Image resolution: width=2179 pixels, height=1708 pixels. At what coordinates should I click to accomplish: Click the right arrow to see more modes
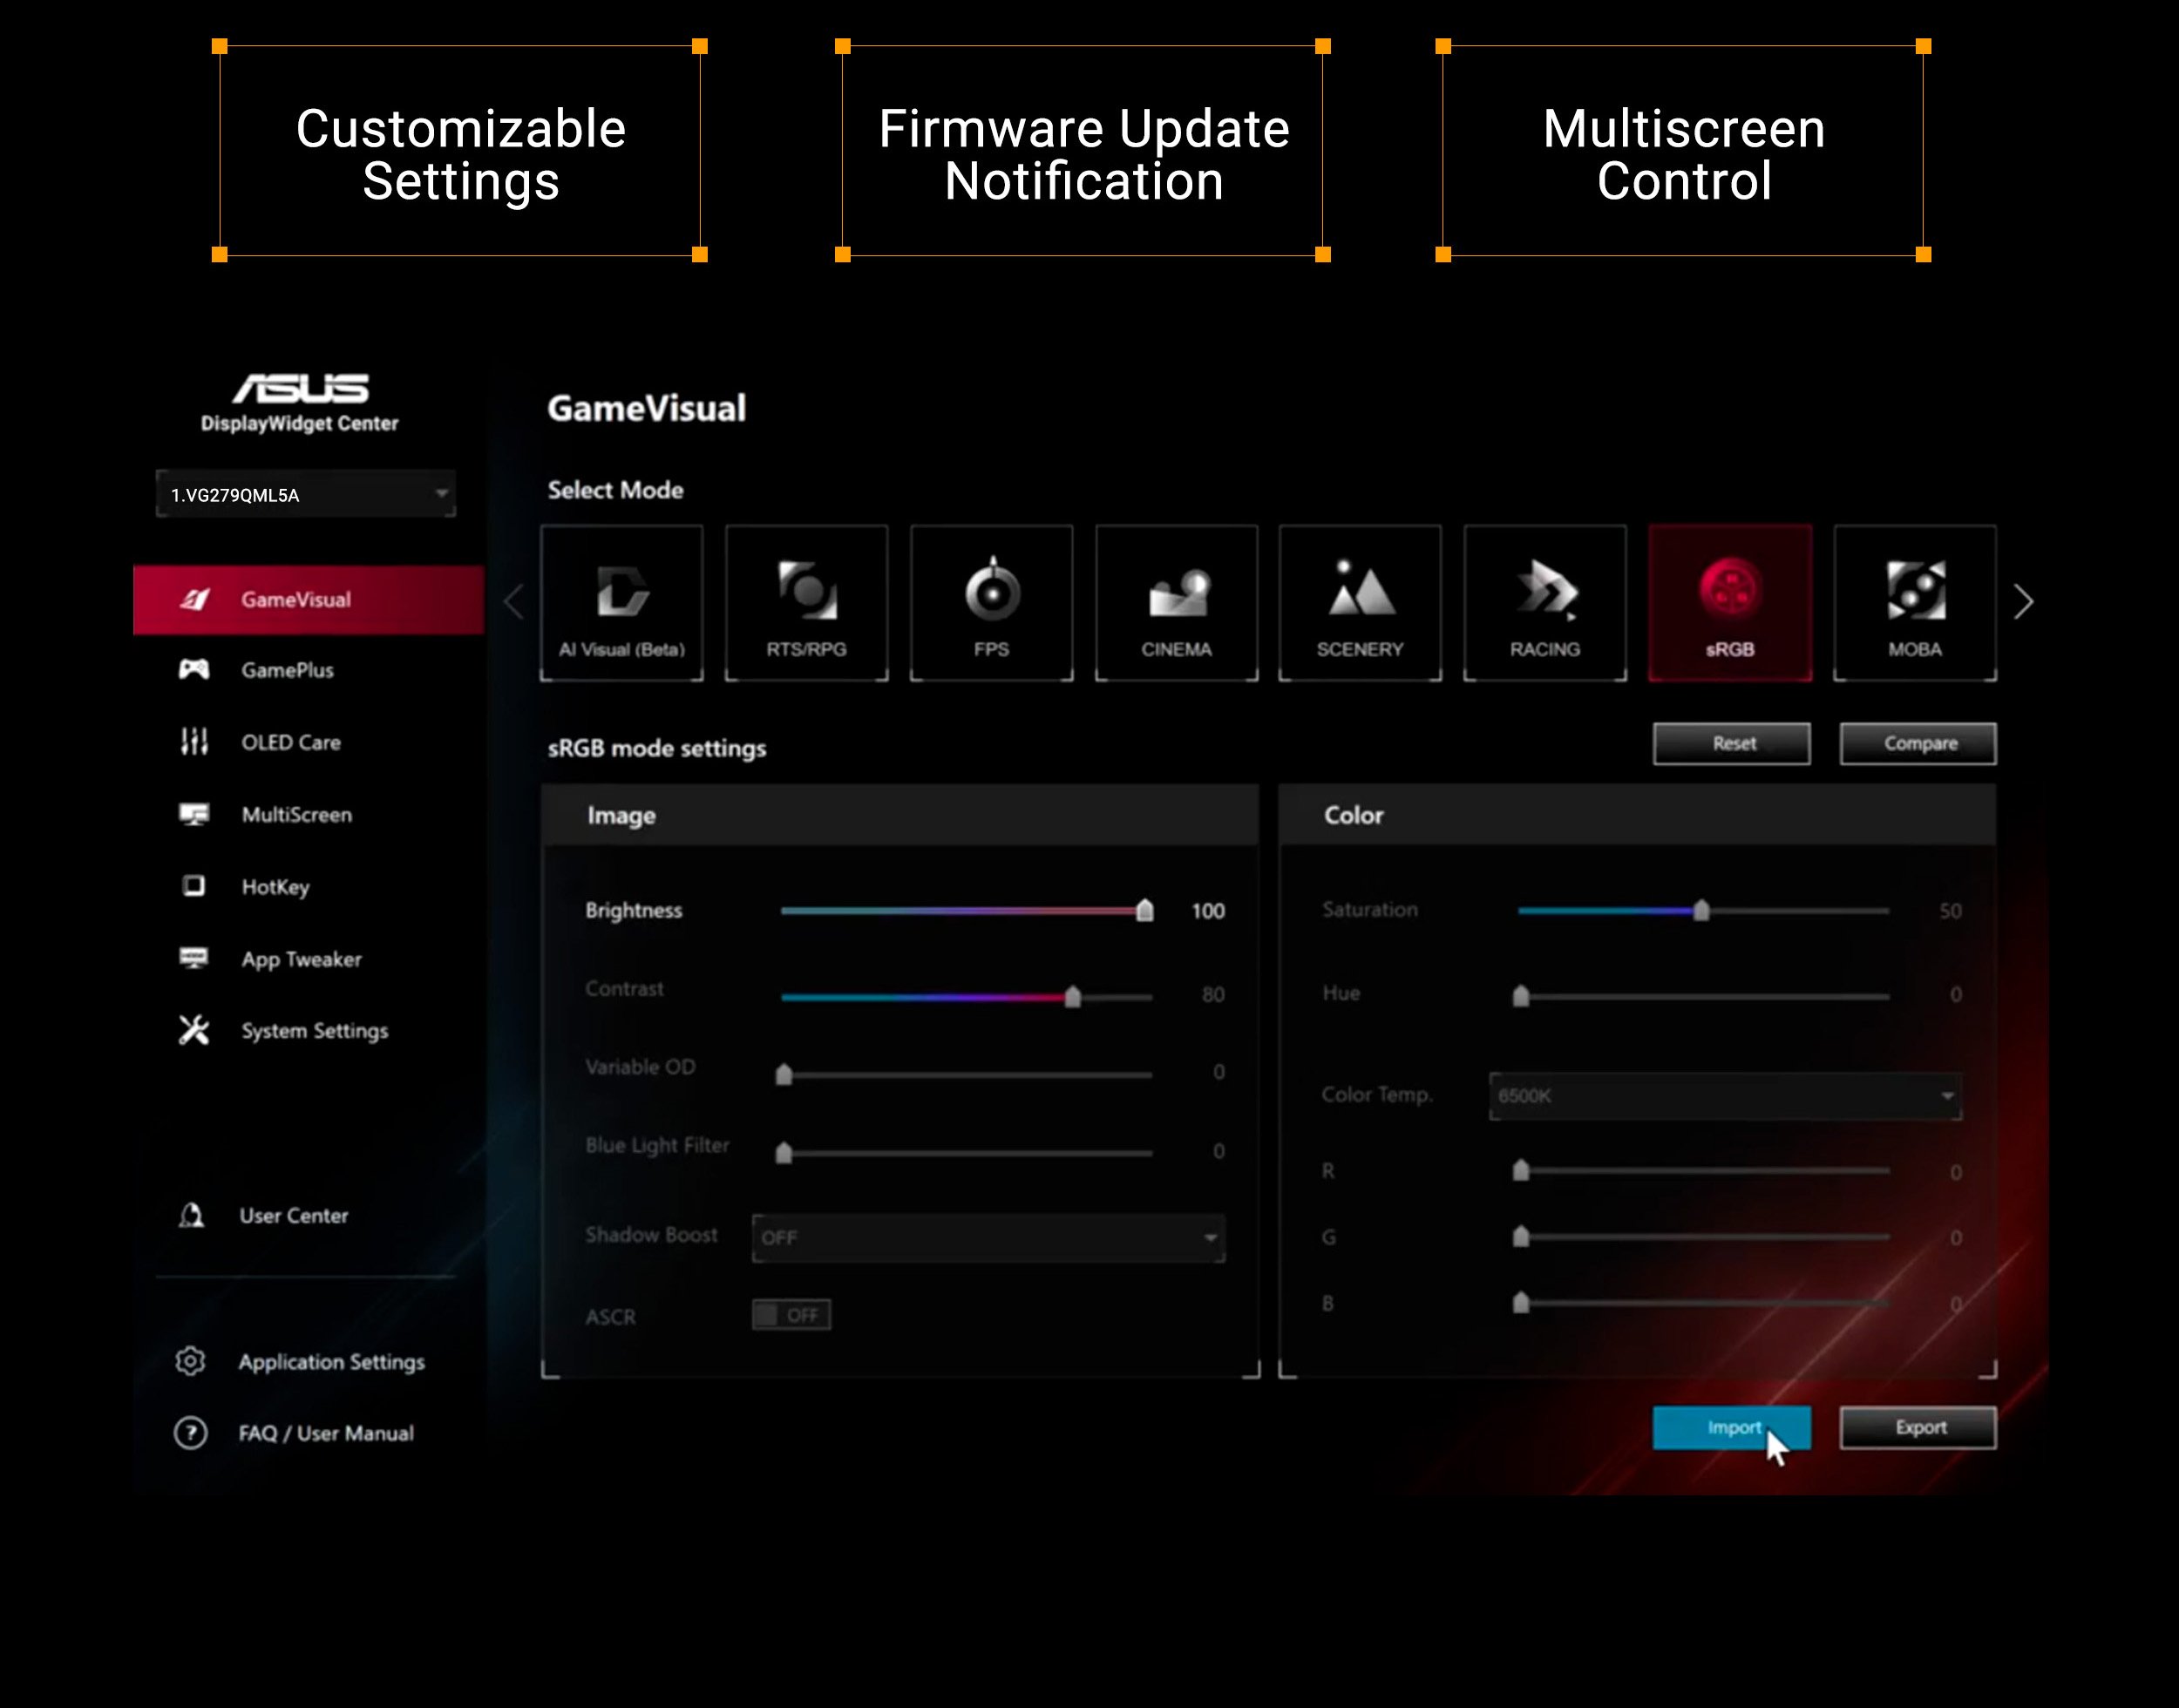coord(2023,601)
